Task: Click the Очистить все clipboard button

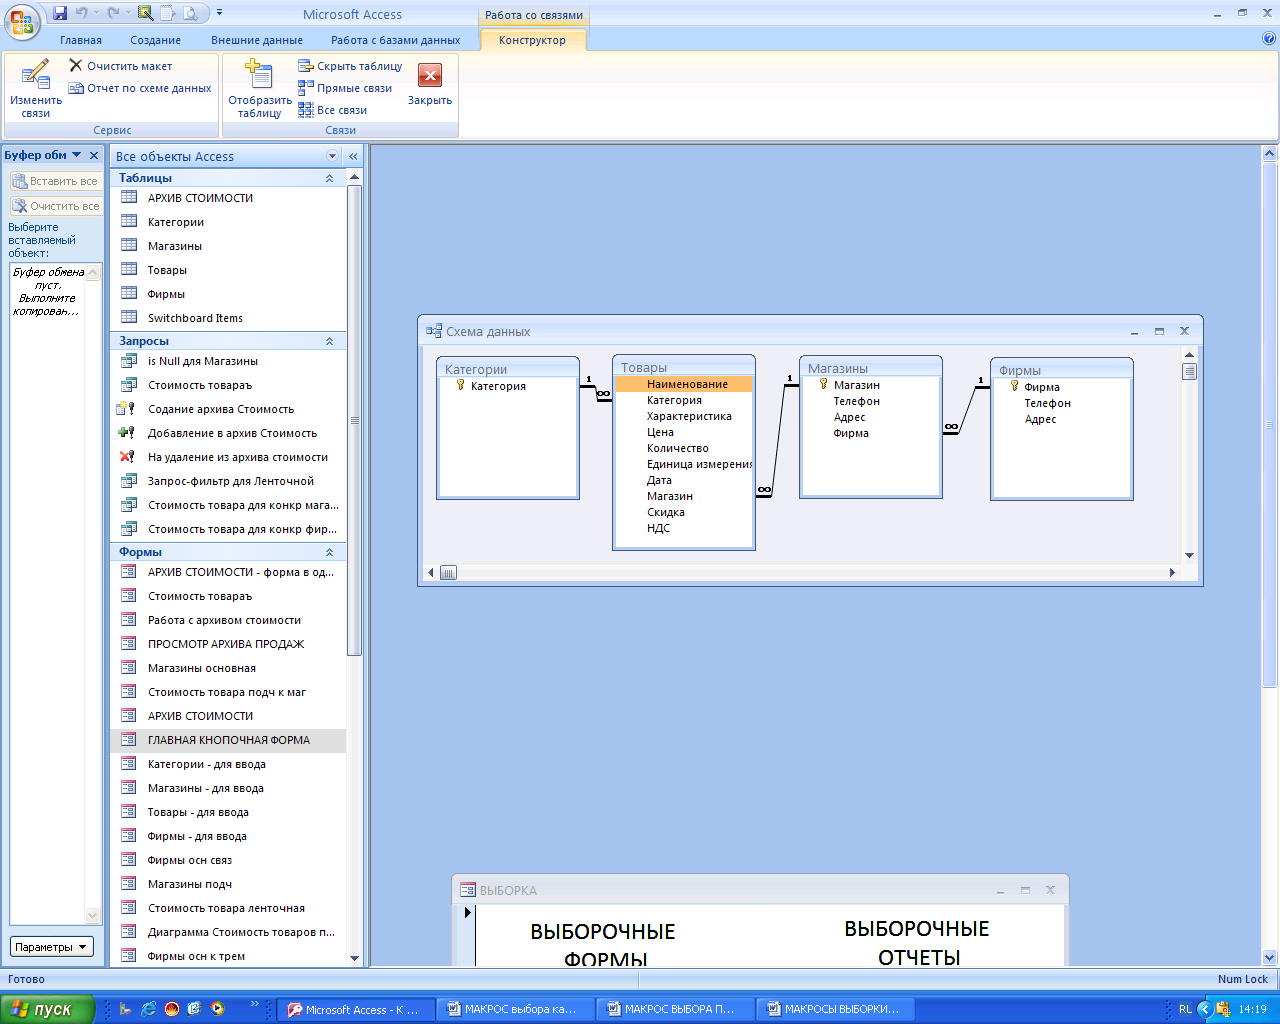Action: [55, 206]
